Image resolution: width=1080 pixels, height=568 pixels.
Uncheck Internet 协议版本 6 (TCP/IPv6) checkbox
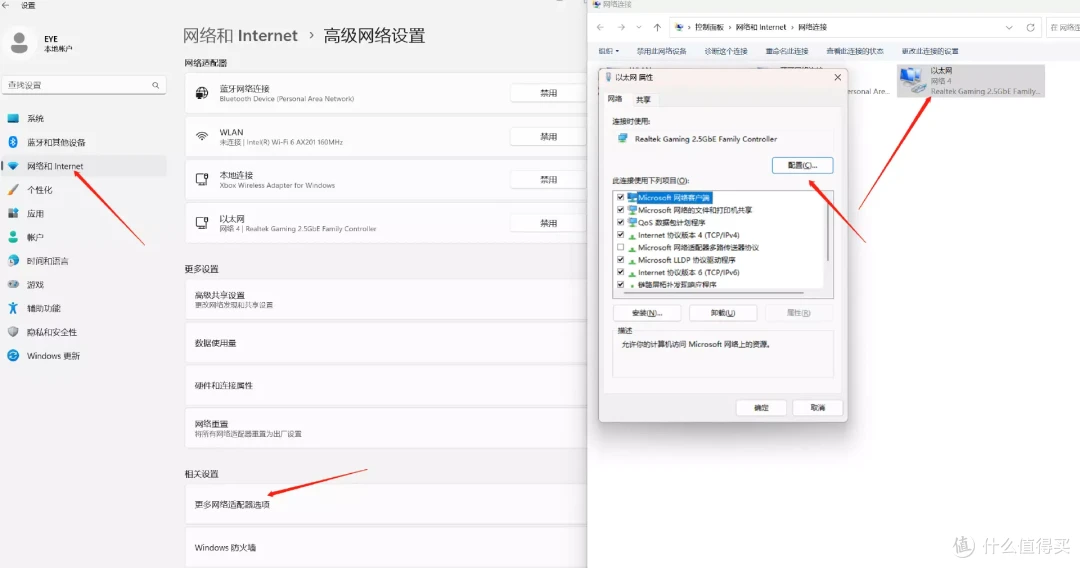click(x=621, y=272)
